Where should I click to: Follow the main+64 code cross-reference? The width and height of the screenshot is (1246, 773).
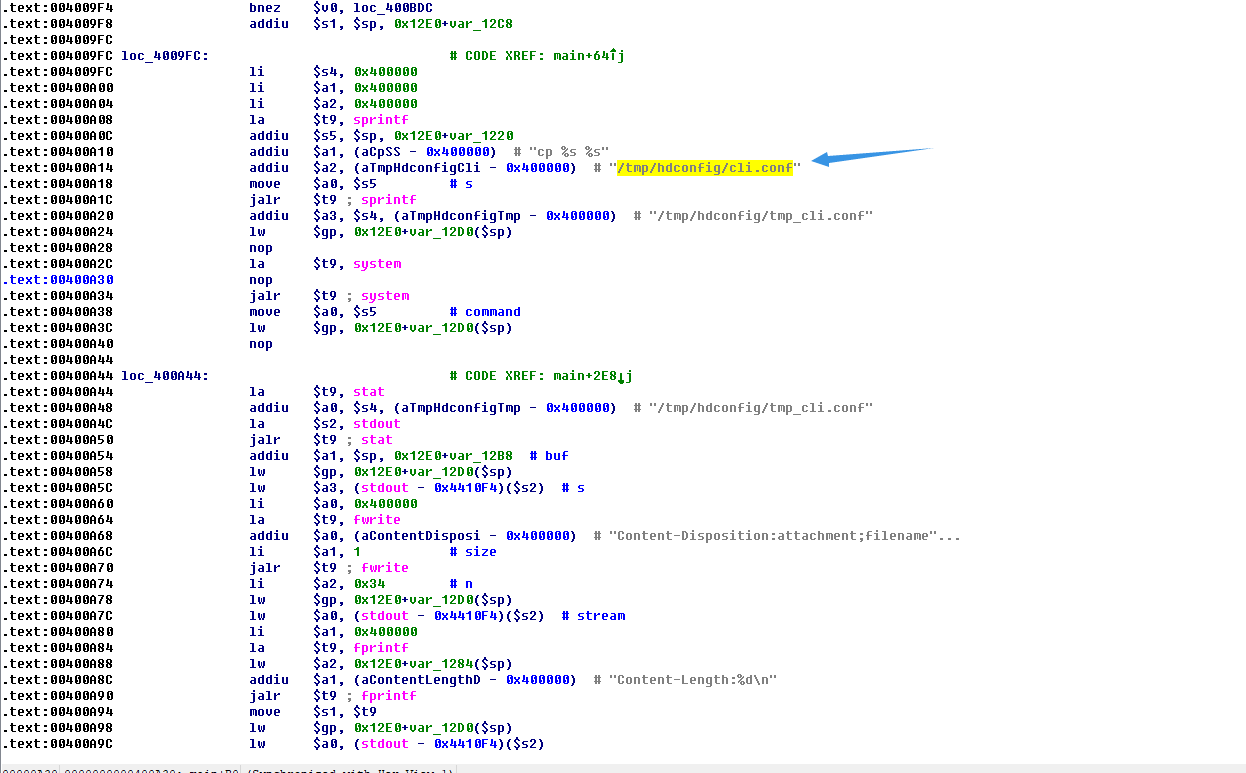point(588,56)
